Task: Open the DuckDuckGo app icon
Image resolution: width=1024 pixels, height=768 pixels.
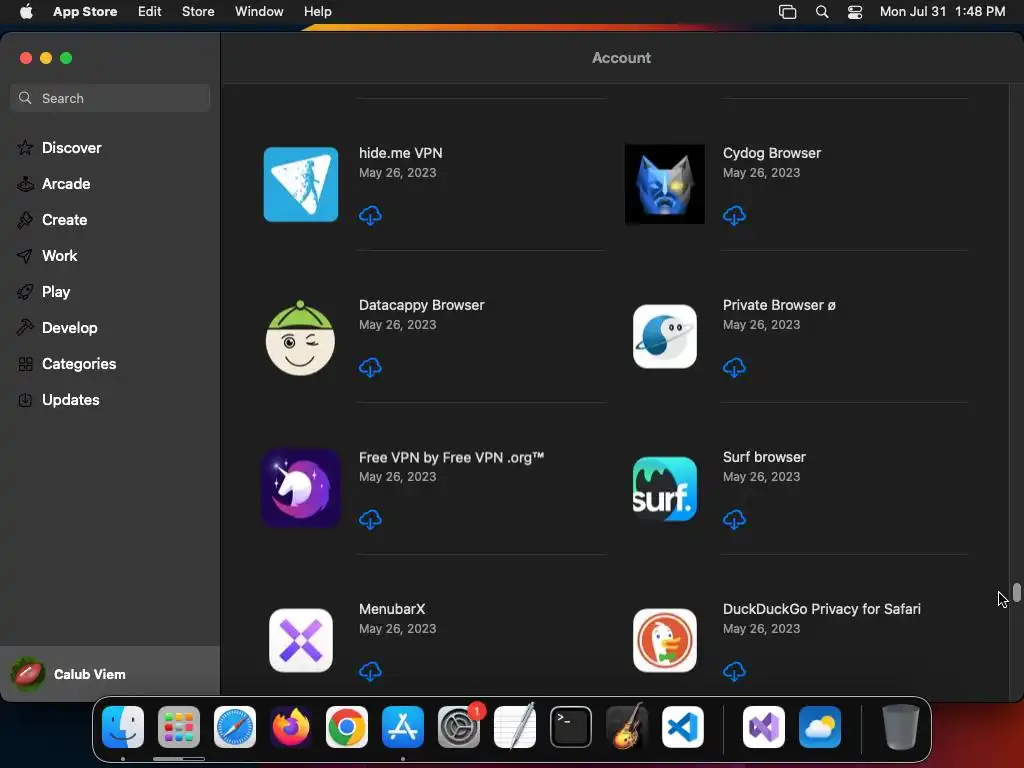Action: [665, 641]
